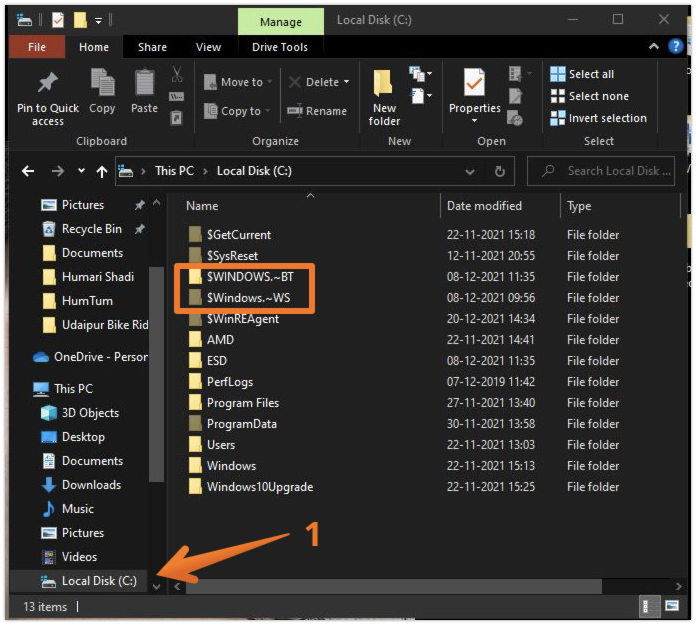696x625 pixels.
Task: Select Downloads in the navigation pane
Action: (x=91, y=485)
